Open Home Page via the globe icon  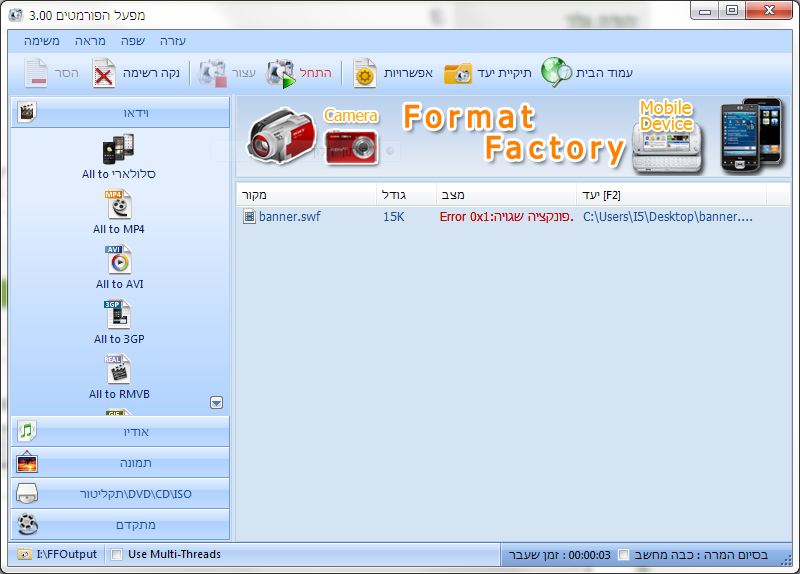click(557, 72)
